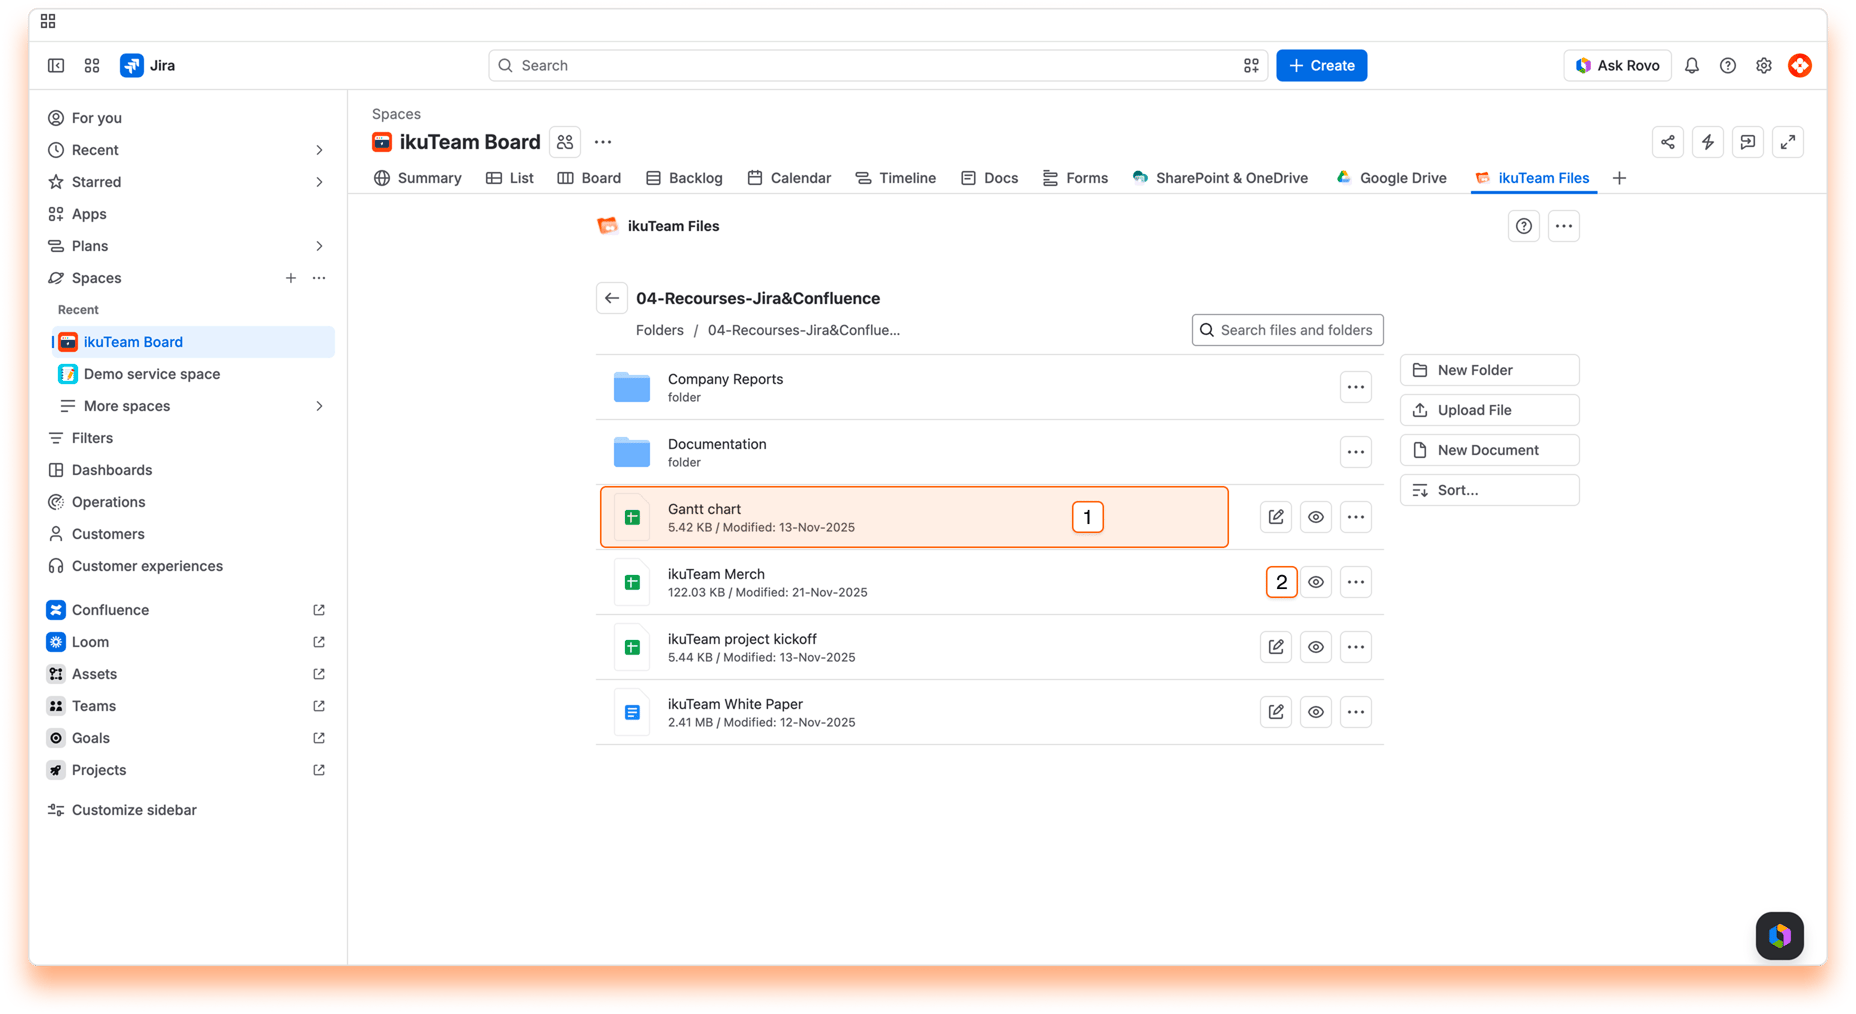Edit ikuTeam project kickoff file
The image size is (1856, 1014).
pos(1276,647)
